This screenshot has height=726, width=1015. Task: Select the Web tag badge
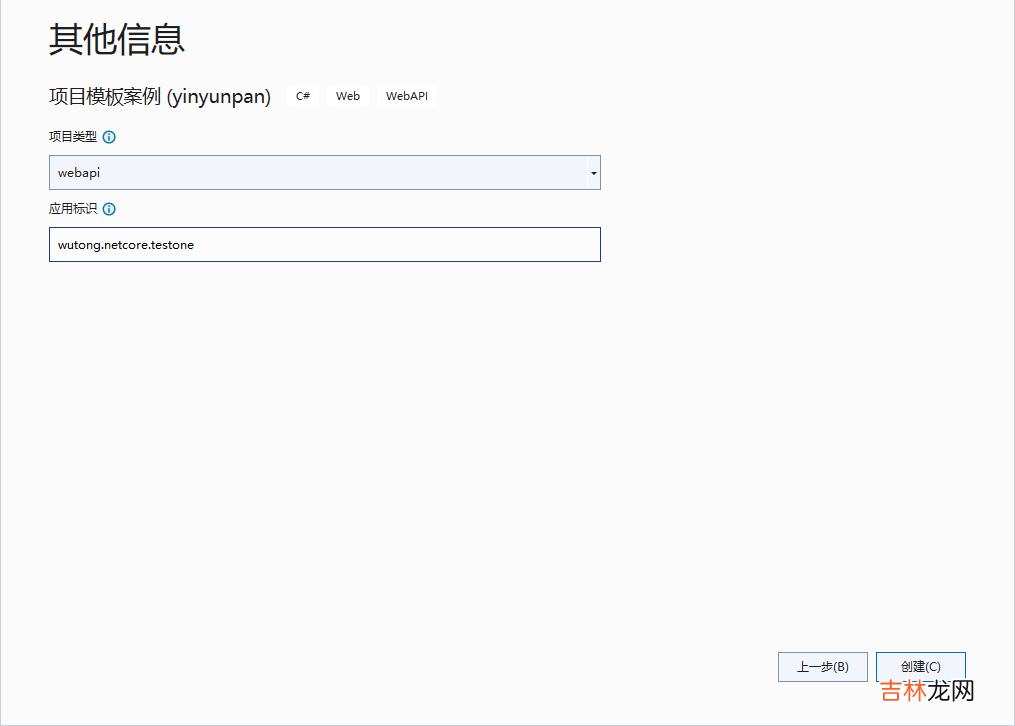(348, 96)
